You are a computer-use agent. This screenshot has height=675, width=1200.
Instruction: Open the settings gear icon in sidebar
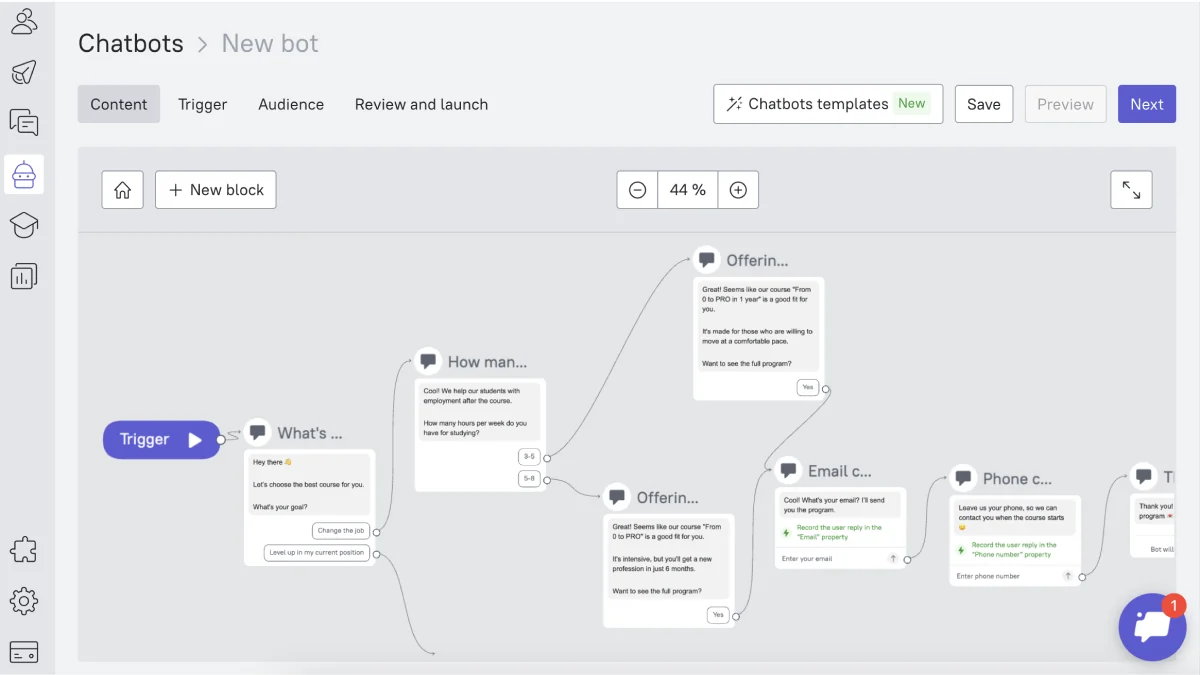point(24,601)
